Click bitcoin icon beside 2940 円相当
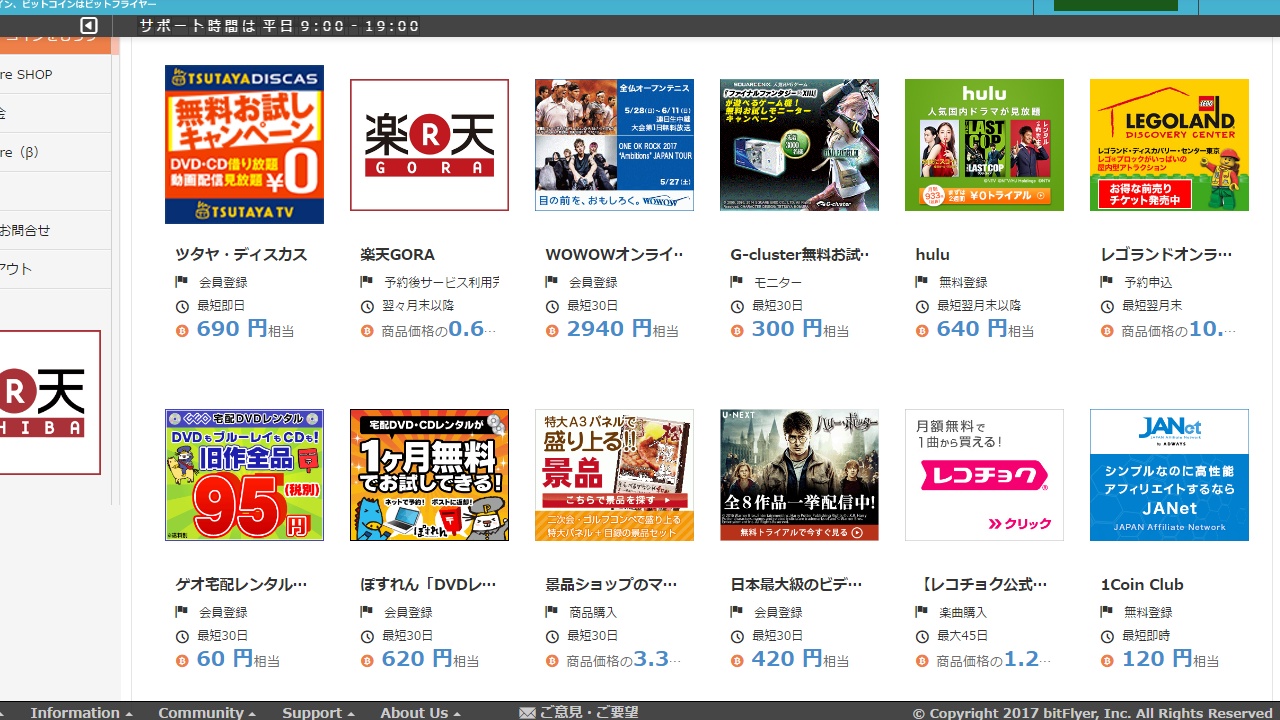The height and width of the screenshot is (720, 1280). pos(552,331)
